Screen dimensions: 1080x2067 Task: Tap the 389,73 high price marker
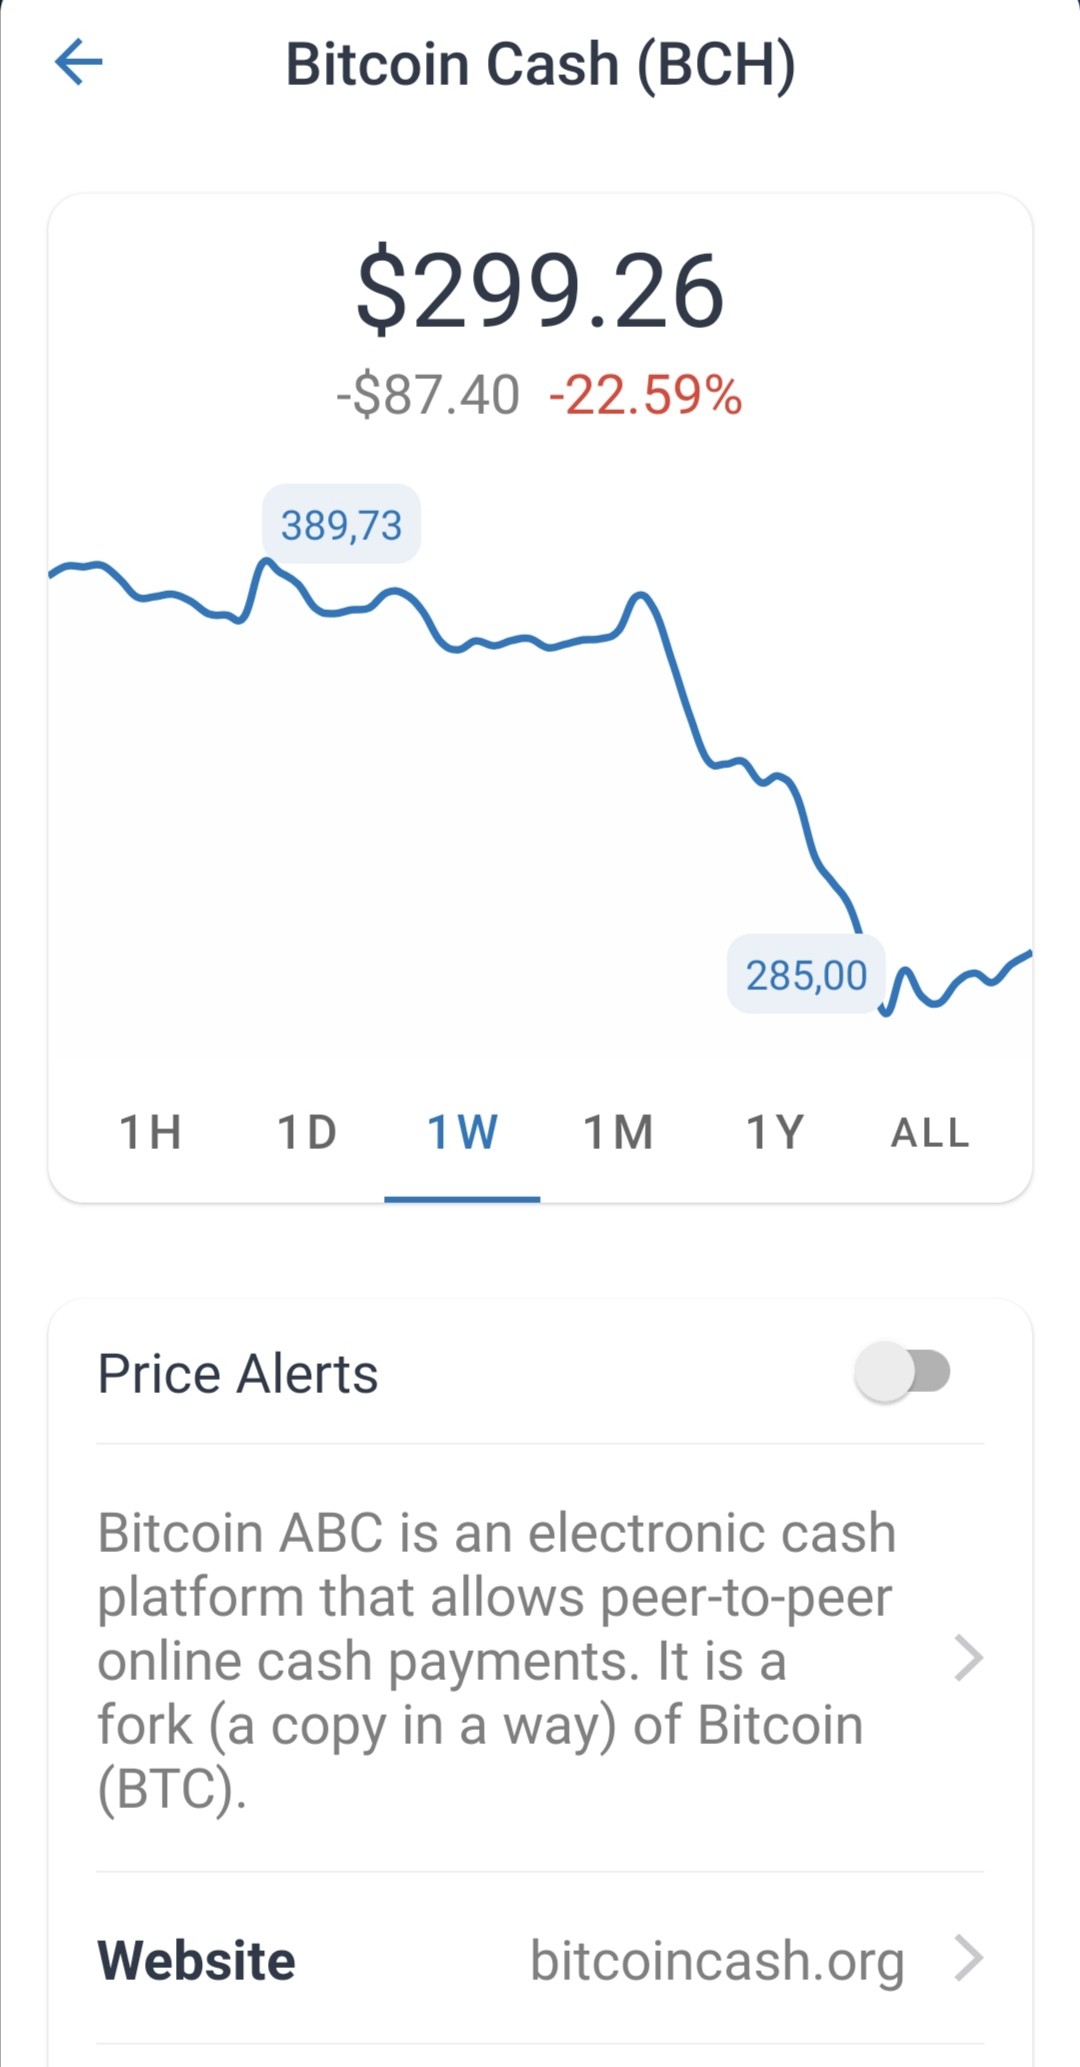pos(341,525)
